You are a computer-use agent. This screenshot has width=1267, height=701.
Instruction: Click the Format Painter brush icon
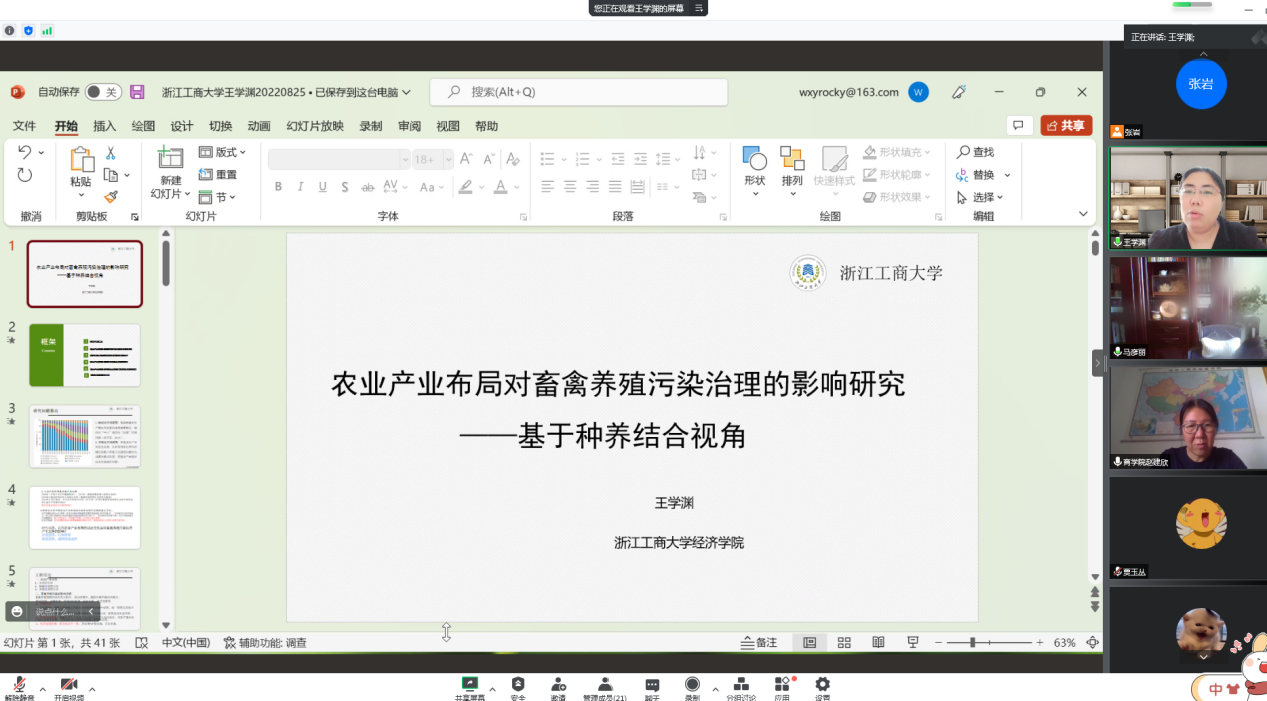(x=111, y=197)
